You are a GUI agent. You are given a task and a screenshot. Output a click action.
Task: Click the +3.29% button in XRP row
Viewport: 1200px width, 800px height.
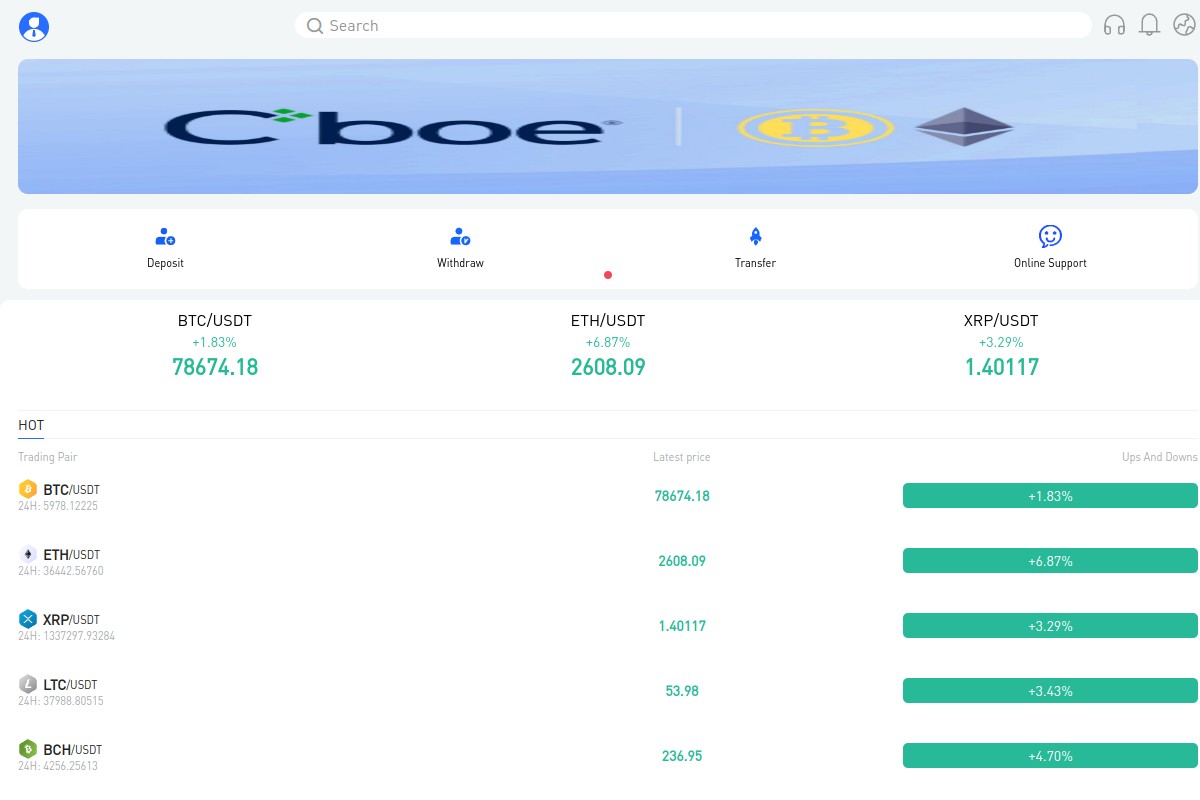[1050, 626]
